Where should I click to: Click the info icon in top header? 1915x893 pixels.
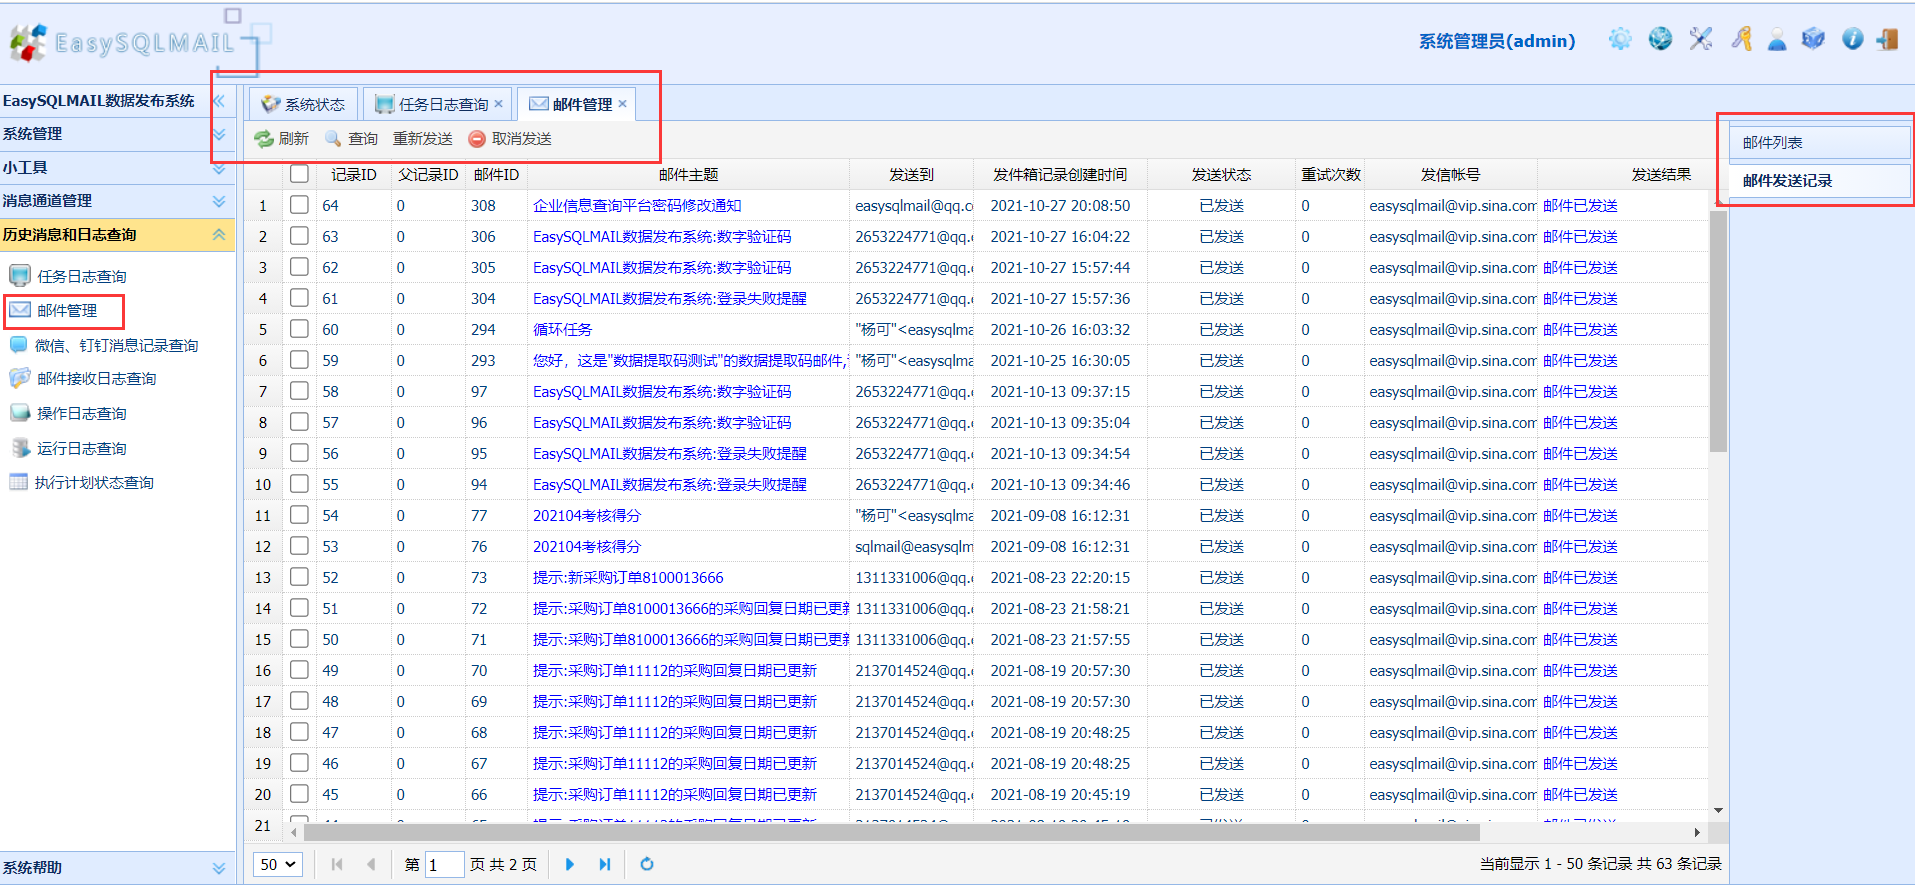(1852, 39)
